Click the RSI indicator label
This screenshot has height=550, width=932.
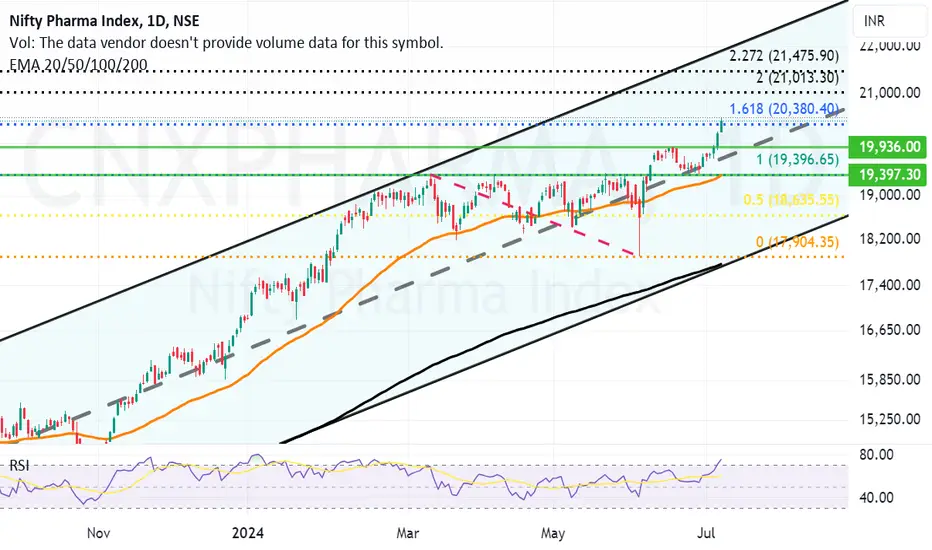(x=20, y=465)
